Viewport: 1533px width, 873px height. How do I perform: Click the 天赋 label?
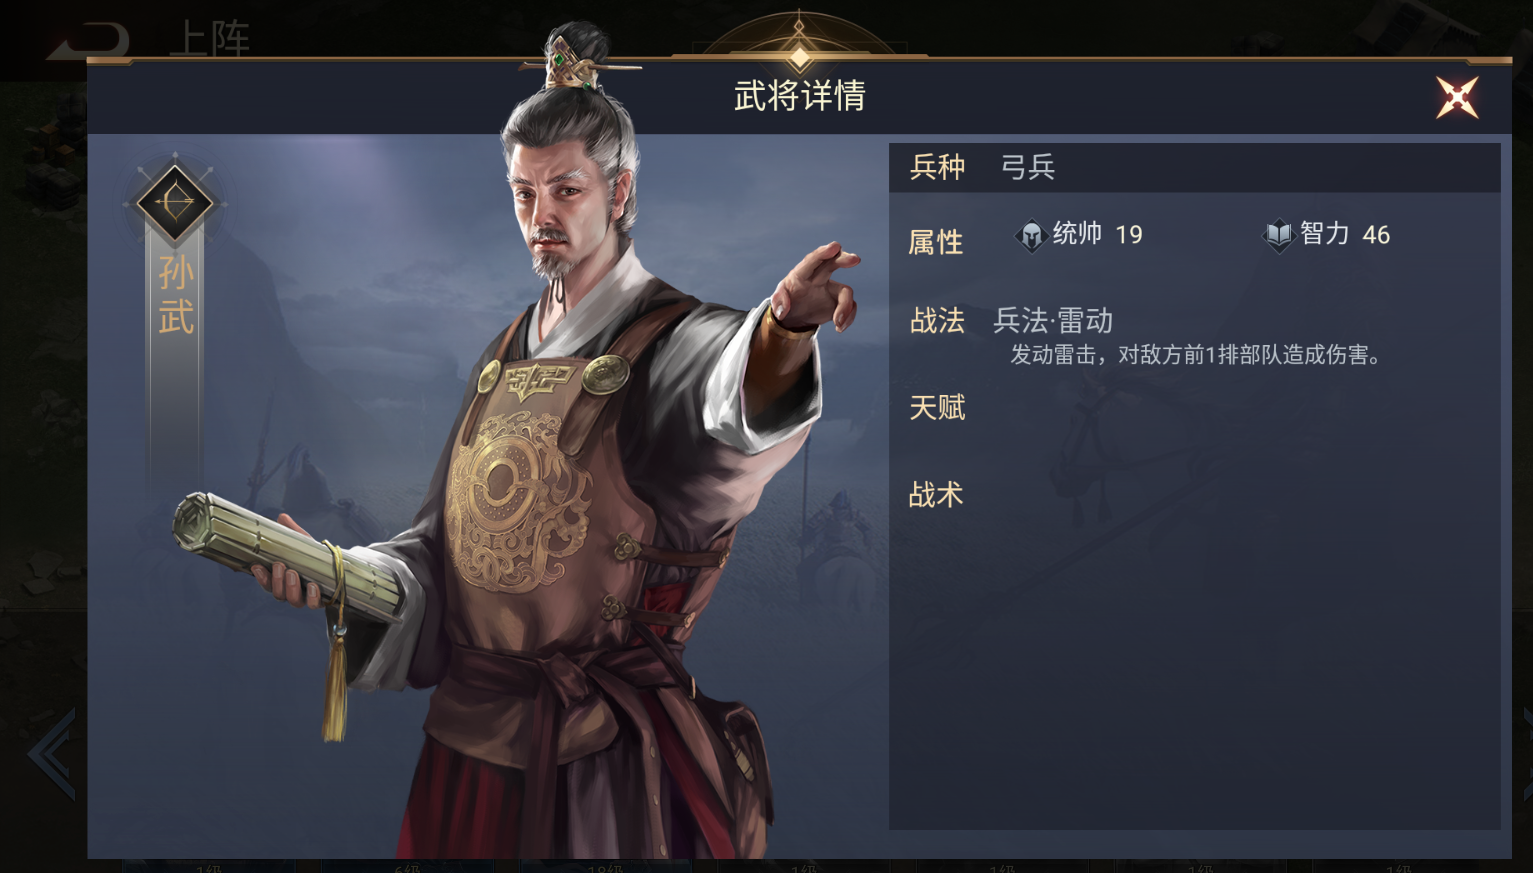[x=937, y=408]
